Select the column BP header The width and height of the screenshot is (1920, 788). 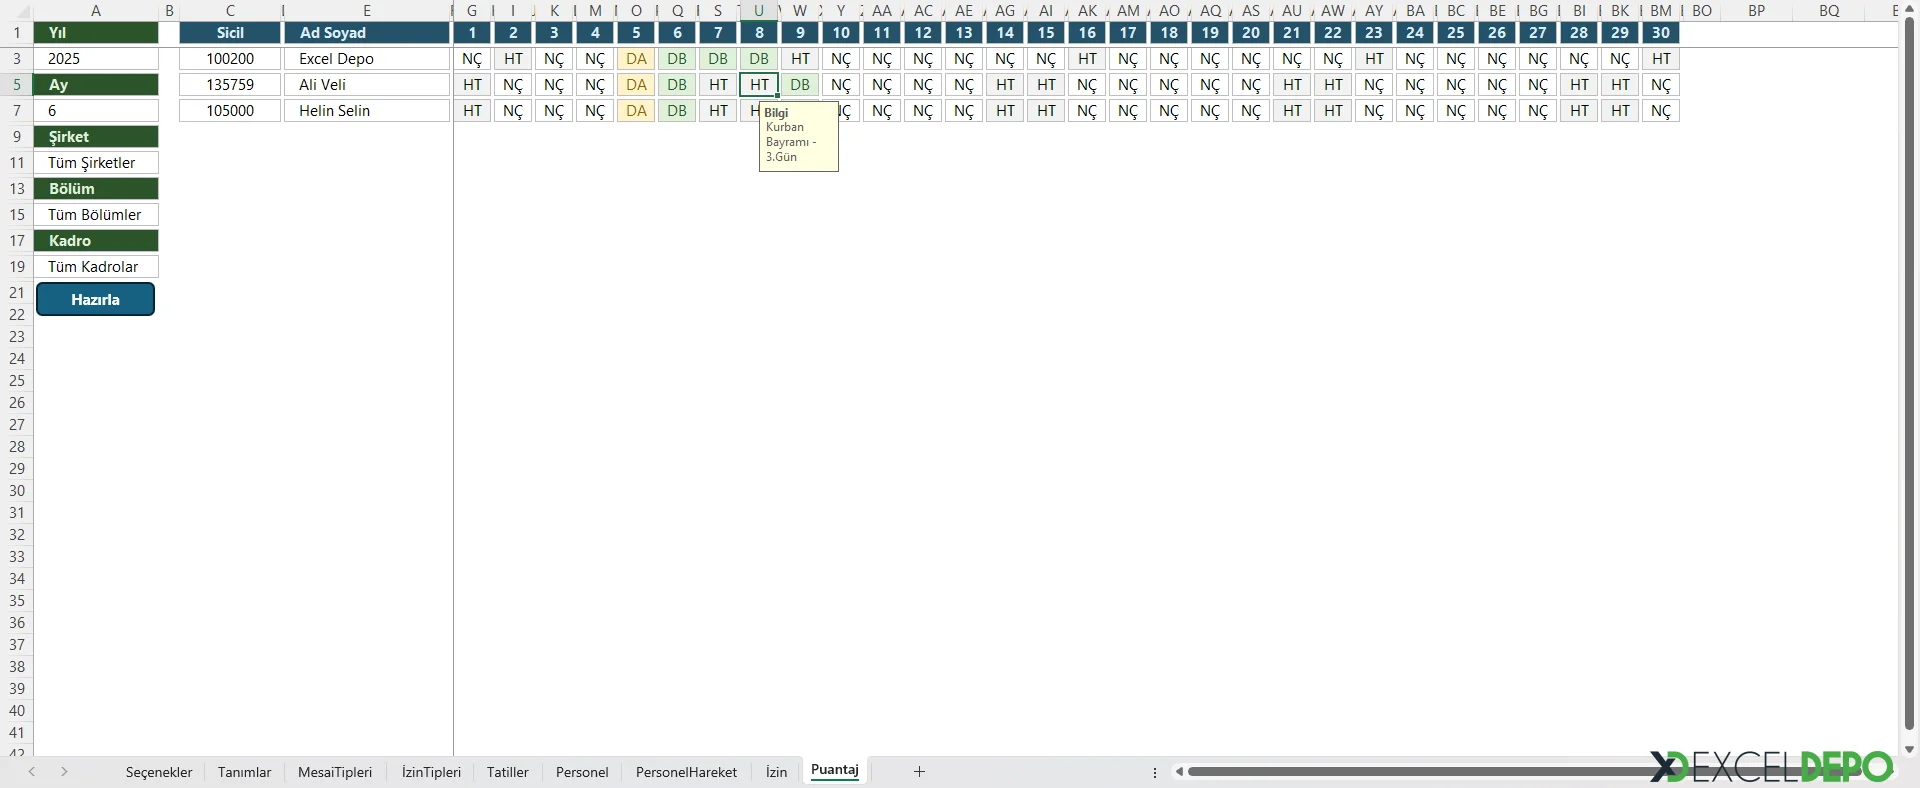pyautogui.click(x=1756, y=10)
